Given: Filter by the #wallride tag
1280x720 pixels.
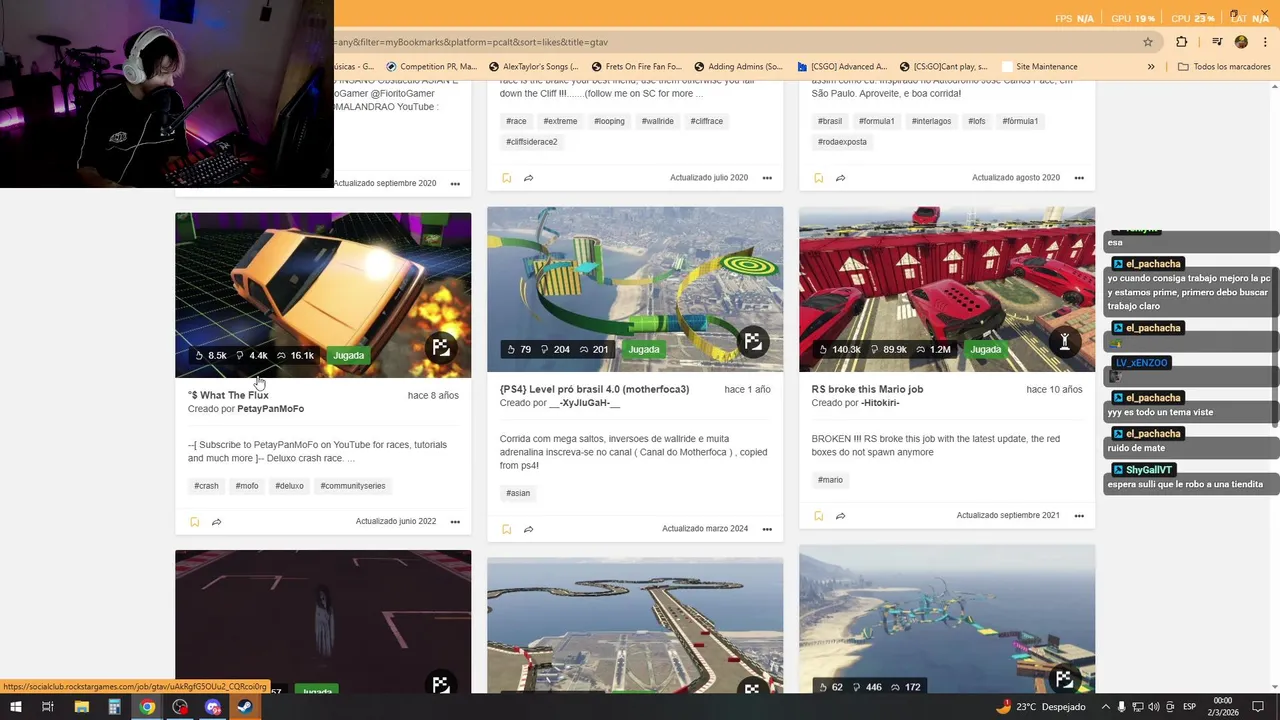Looking at the screenshot, I should (x=658, y=121).
